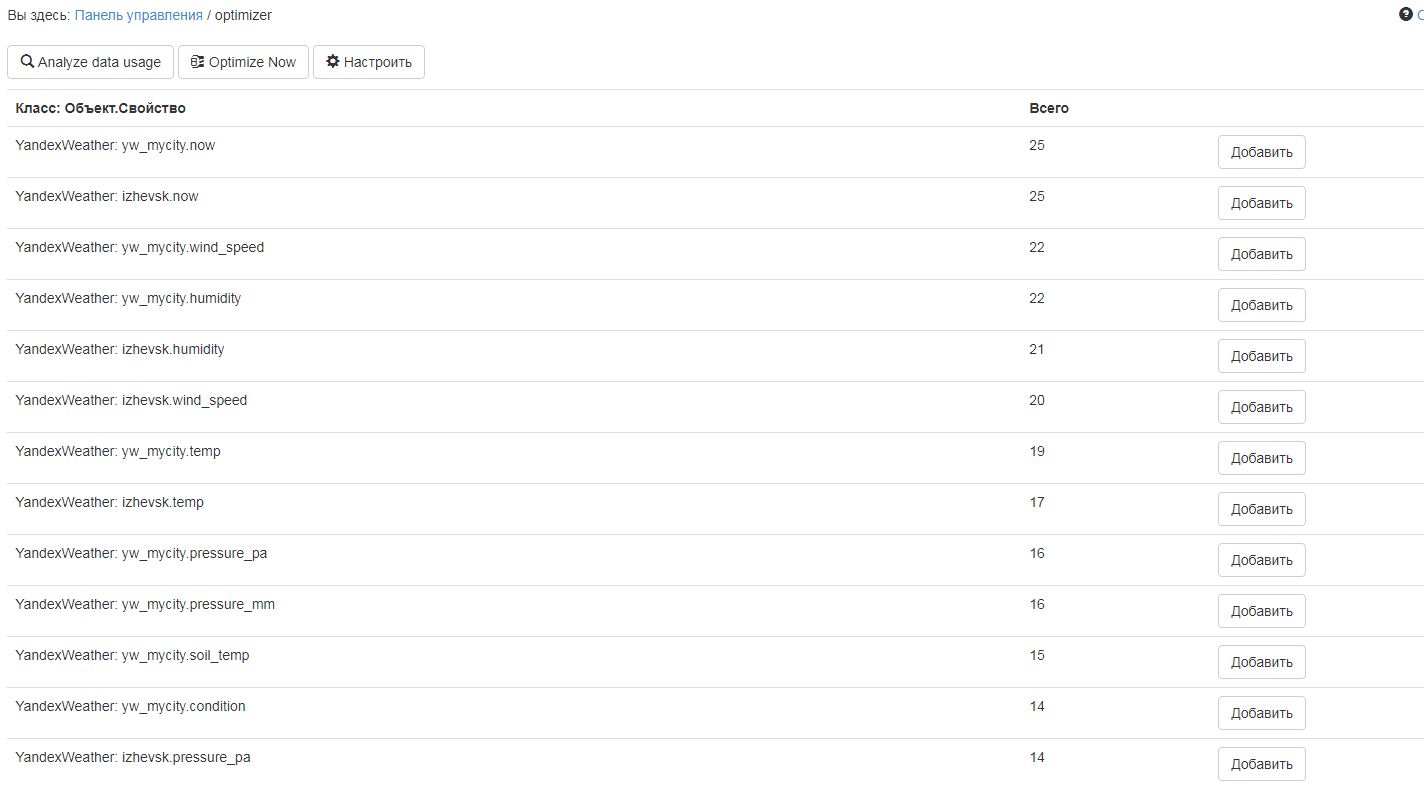Image resolution: width=1424 pixels, height=789 pixels.
Task: Click Добавить for yw_mycity.humidity
Action: (x=1261, y=305)
